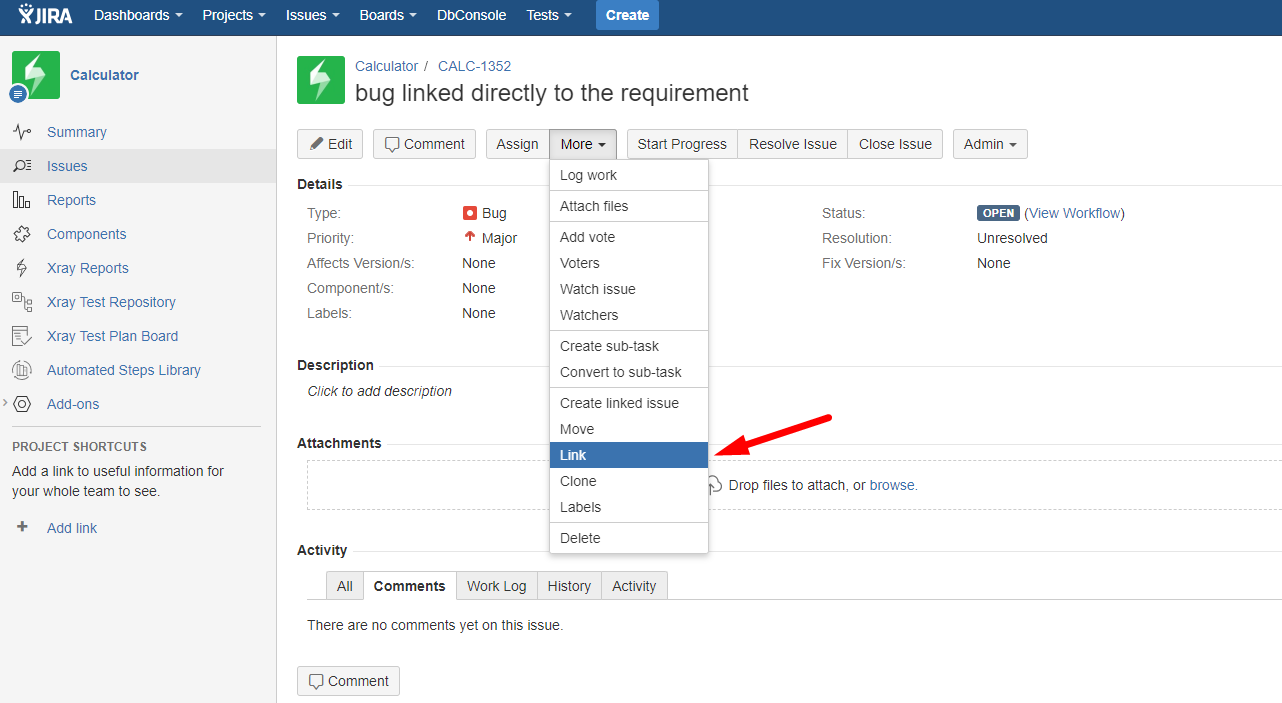Open the CALC-1352 breadcrumb link
The width and height of the screenshot is (1282, 703).
(474, 66)
